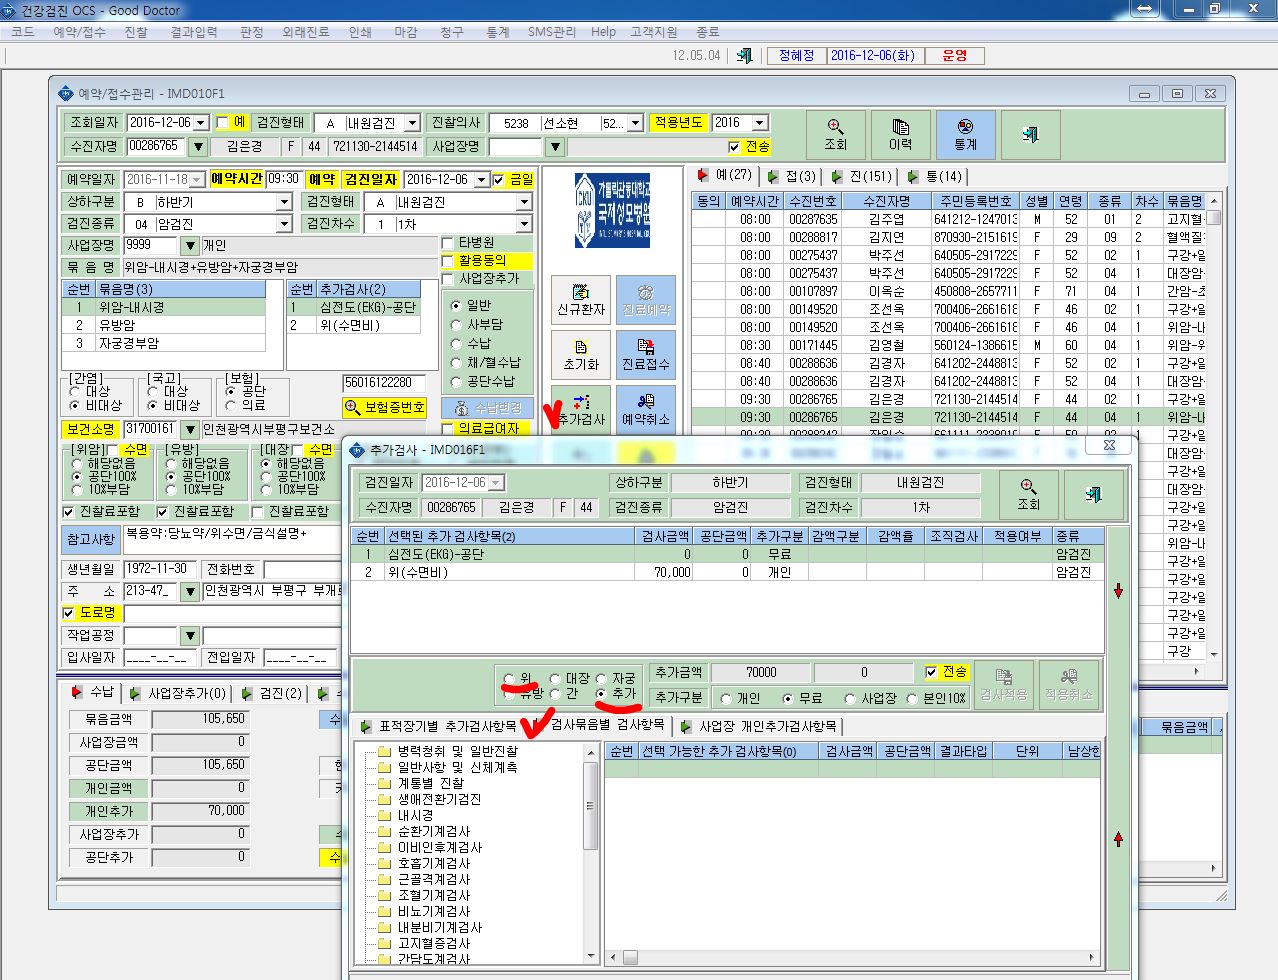Click the 신규환자 new patient icon
1278x980 pixels.
pos(581,299)
